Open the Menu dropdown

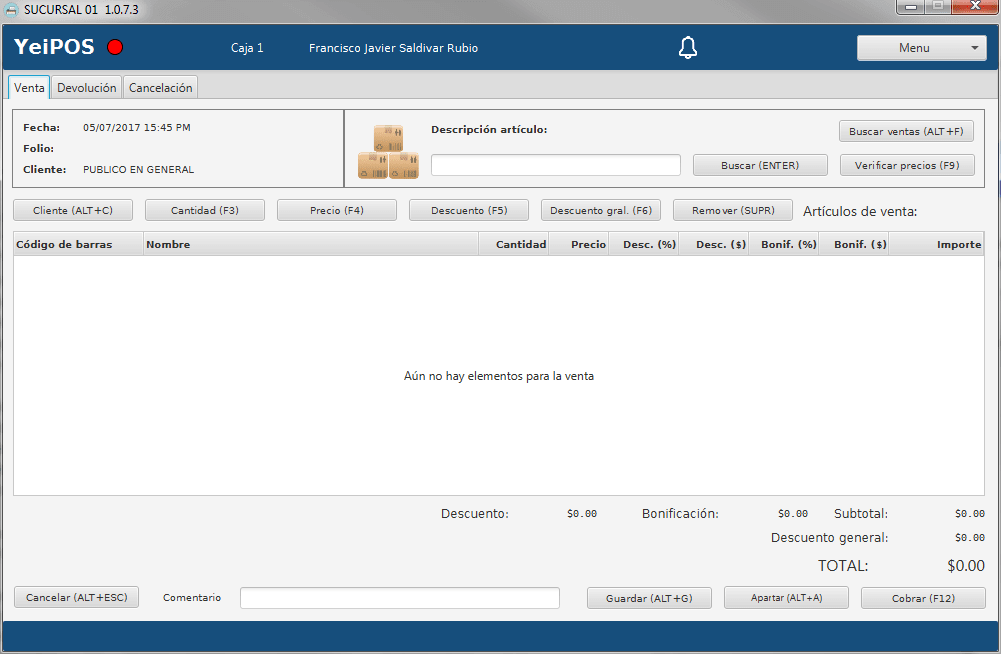click(x=921, y=48)
